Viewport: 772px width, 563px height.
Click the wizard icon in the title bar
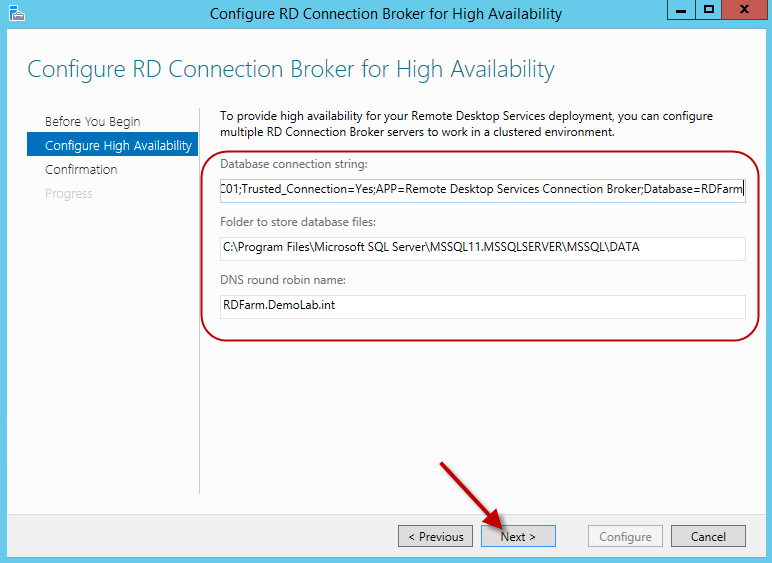click(x=16, y=14)
